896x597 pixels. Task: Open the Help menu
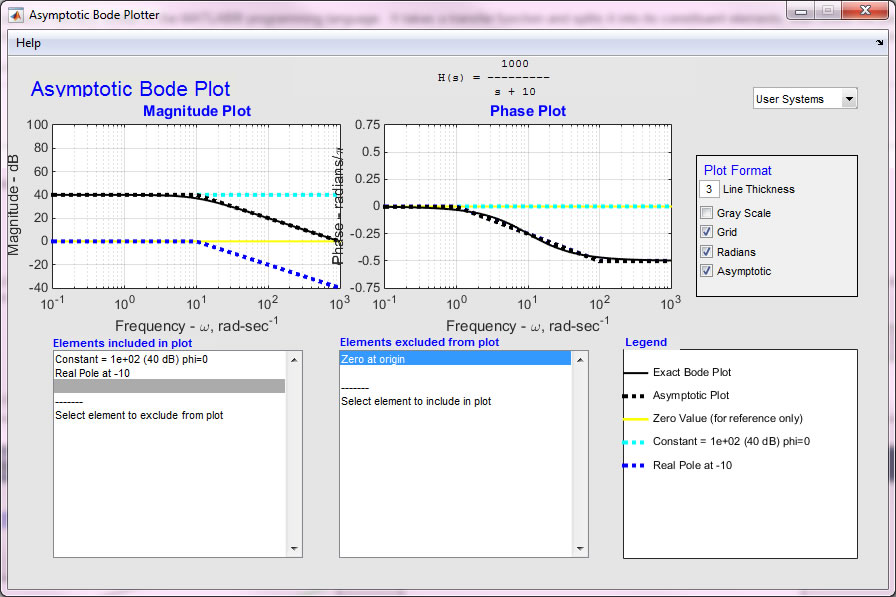28,43
